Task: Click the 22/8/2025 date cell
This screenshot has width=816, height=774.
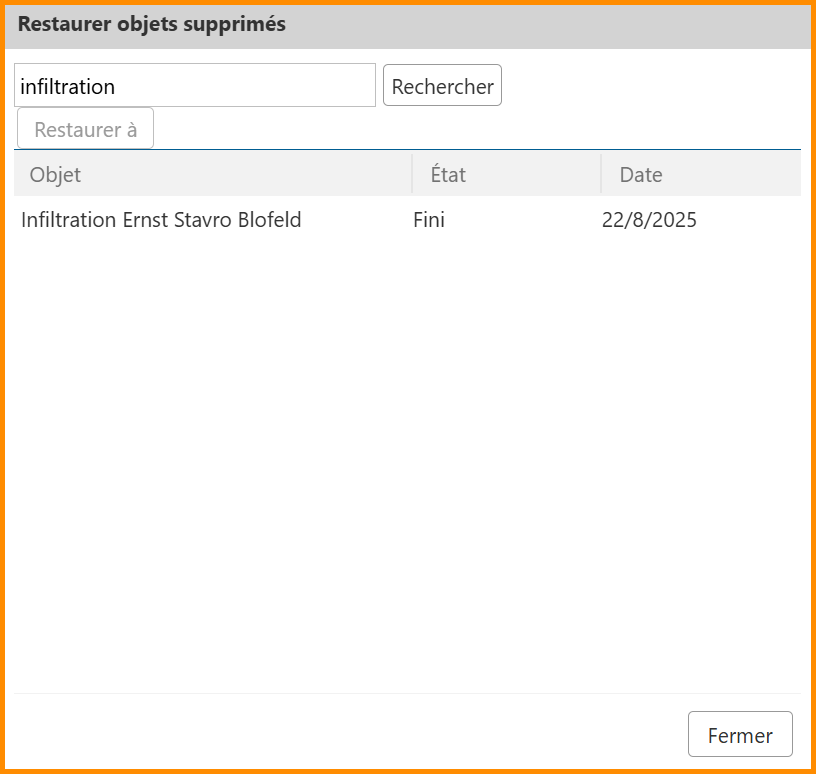Action: click(x=649, y=220)
